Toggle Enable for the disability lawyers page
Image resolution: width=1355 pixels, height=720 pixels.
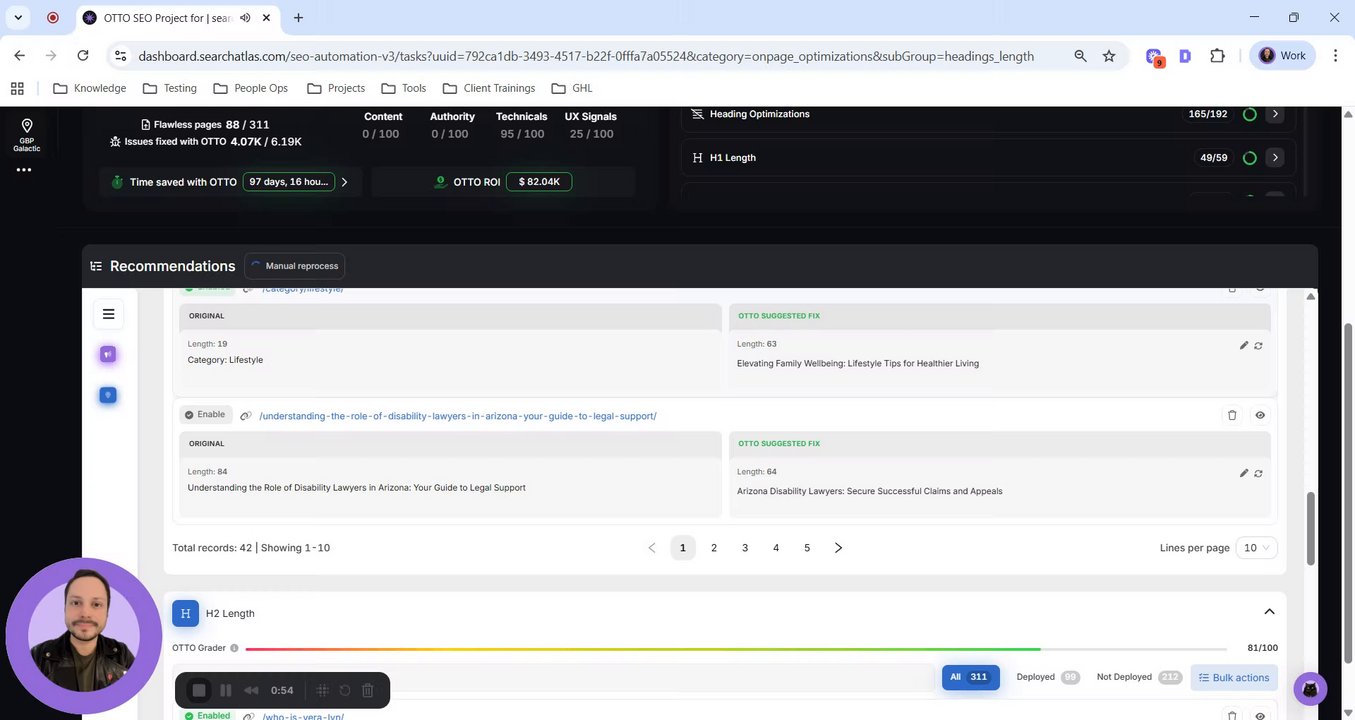tap(205, 414)
